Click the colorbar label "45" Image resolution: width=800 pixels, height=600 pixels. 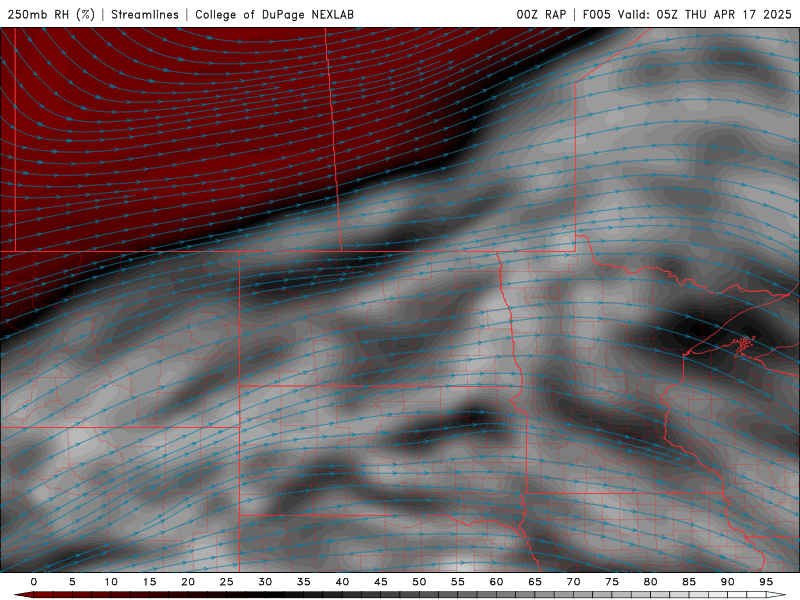coord(381,582)
